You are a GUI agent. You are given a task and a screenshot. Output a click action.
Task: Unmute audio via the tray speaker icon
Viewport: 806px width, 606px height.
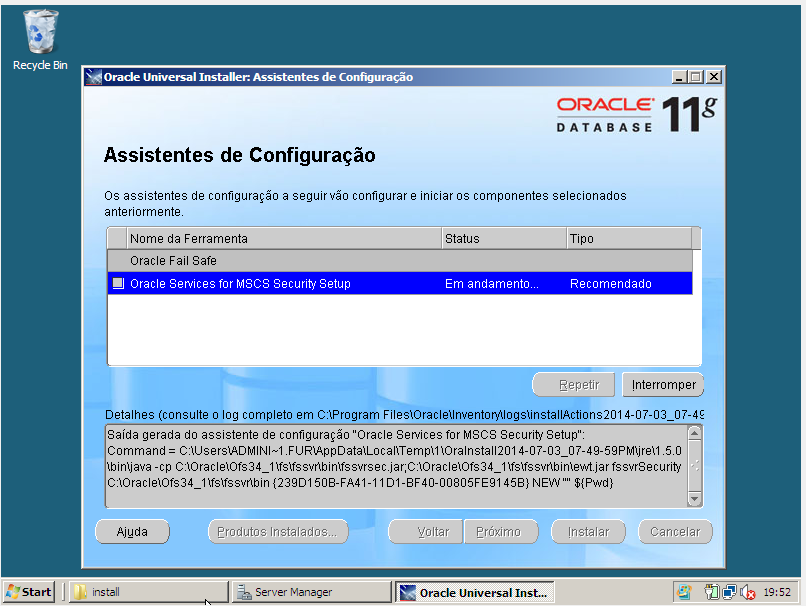click(746, 592)
